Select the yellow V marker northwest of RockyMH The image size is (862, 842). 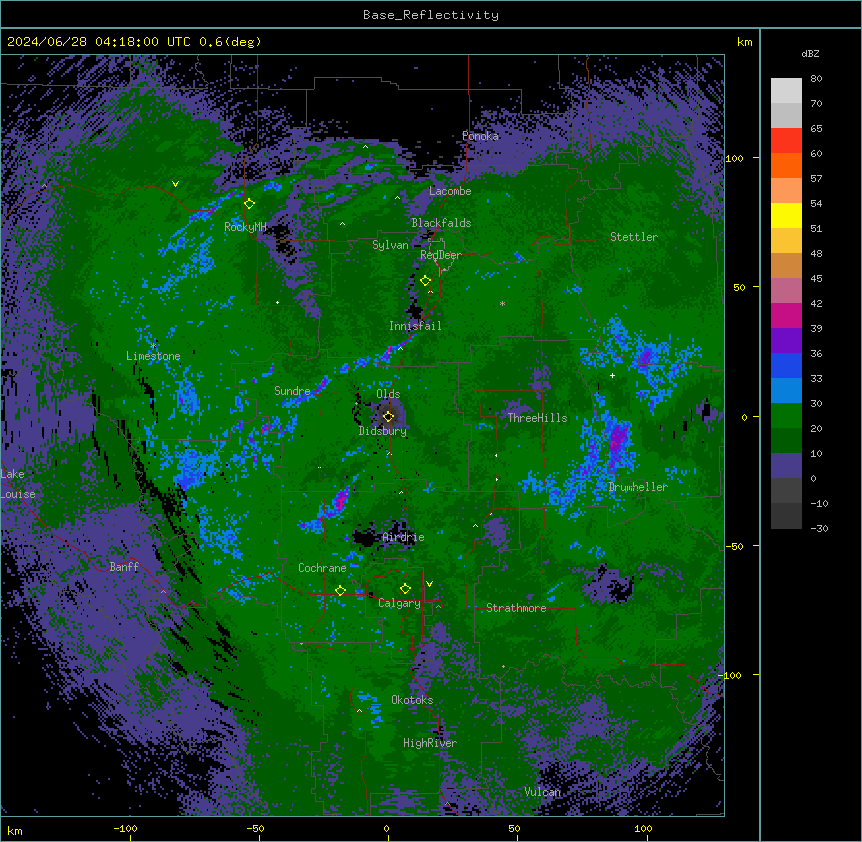(x=175, y=184)
